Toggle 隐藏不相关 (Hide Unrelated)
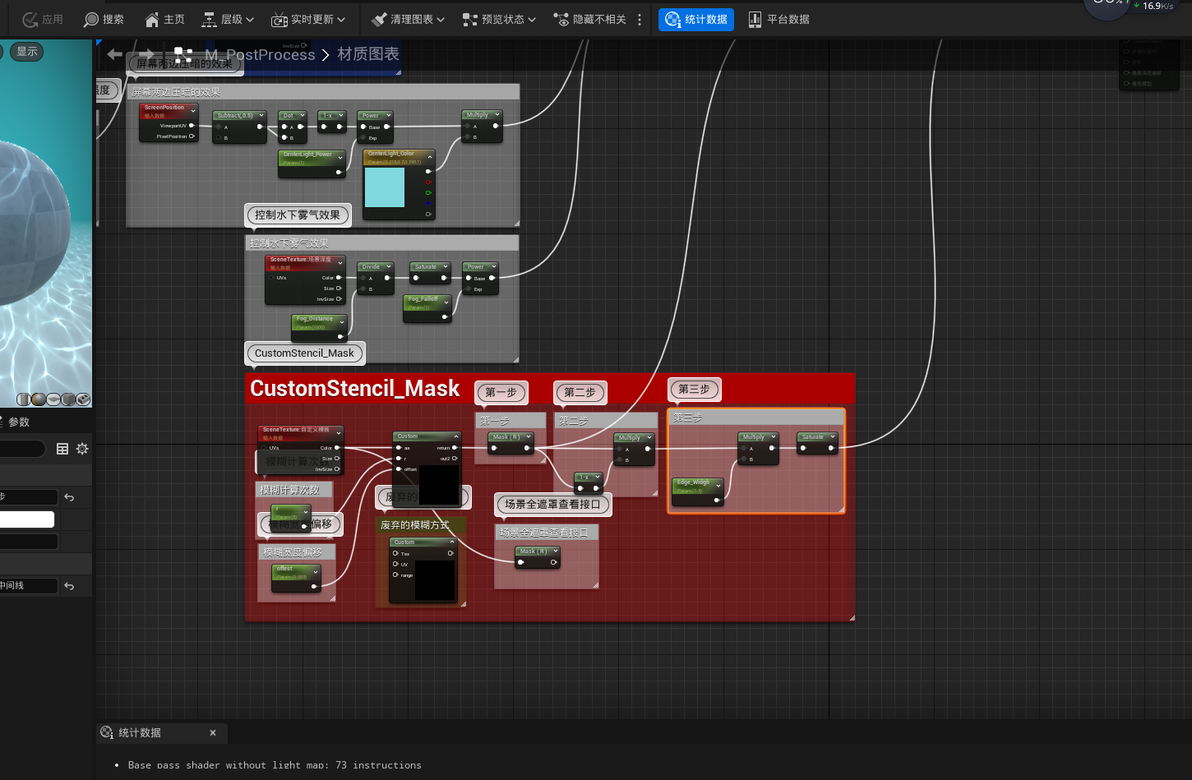This screenshot has height=780, width=1192. pyautogui.click(x=590, y=19)
